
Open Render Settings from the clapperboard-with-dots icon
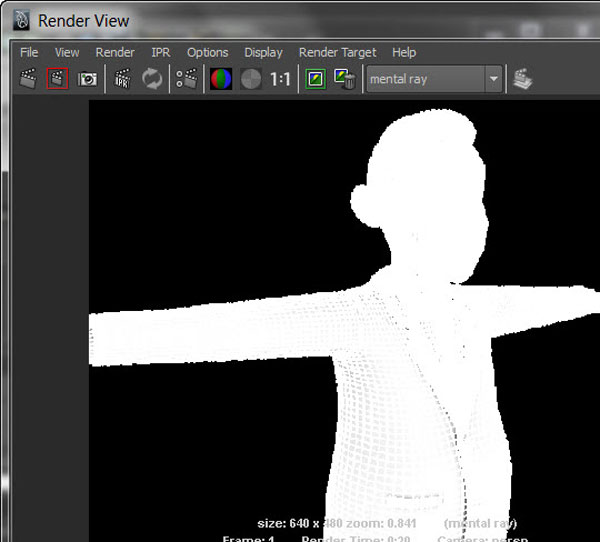[187, 79]
